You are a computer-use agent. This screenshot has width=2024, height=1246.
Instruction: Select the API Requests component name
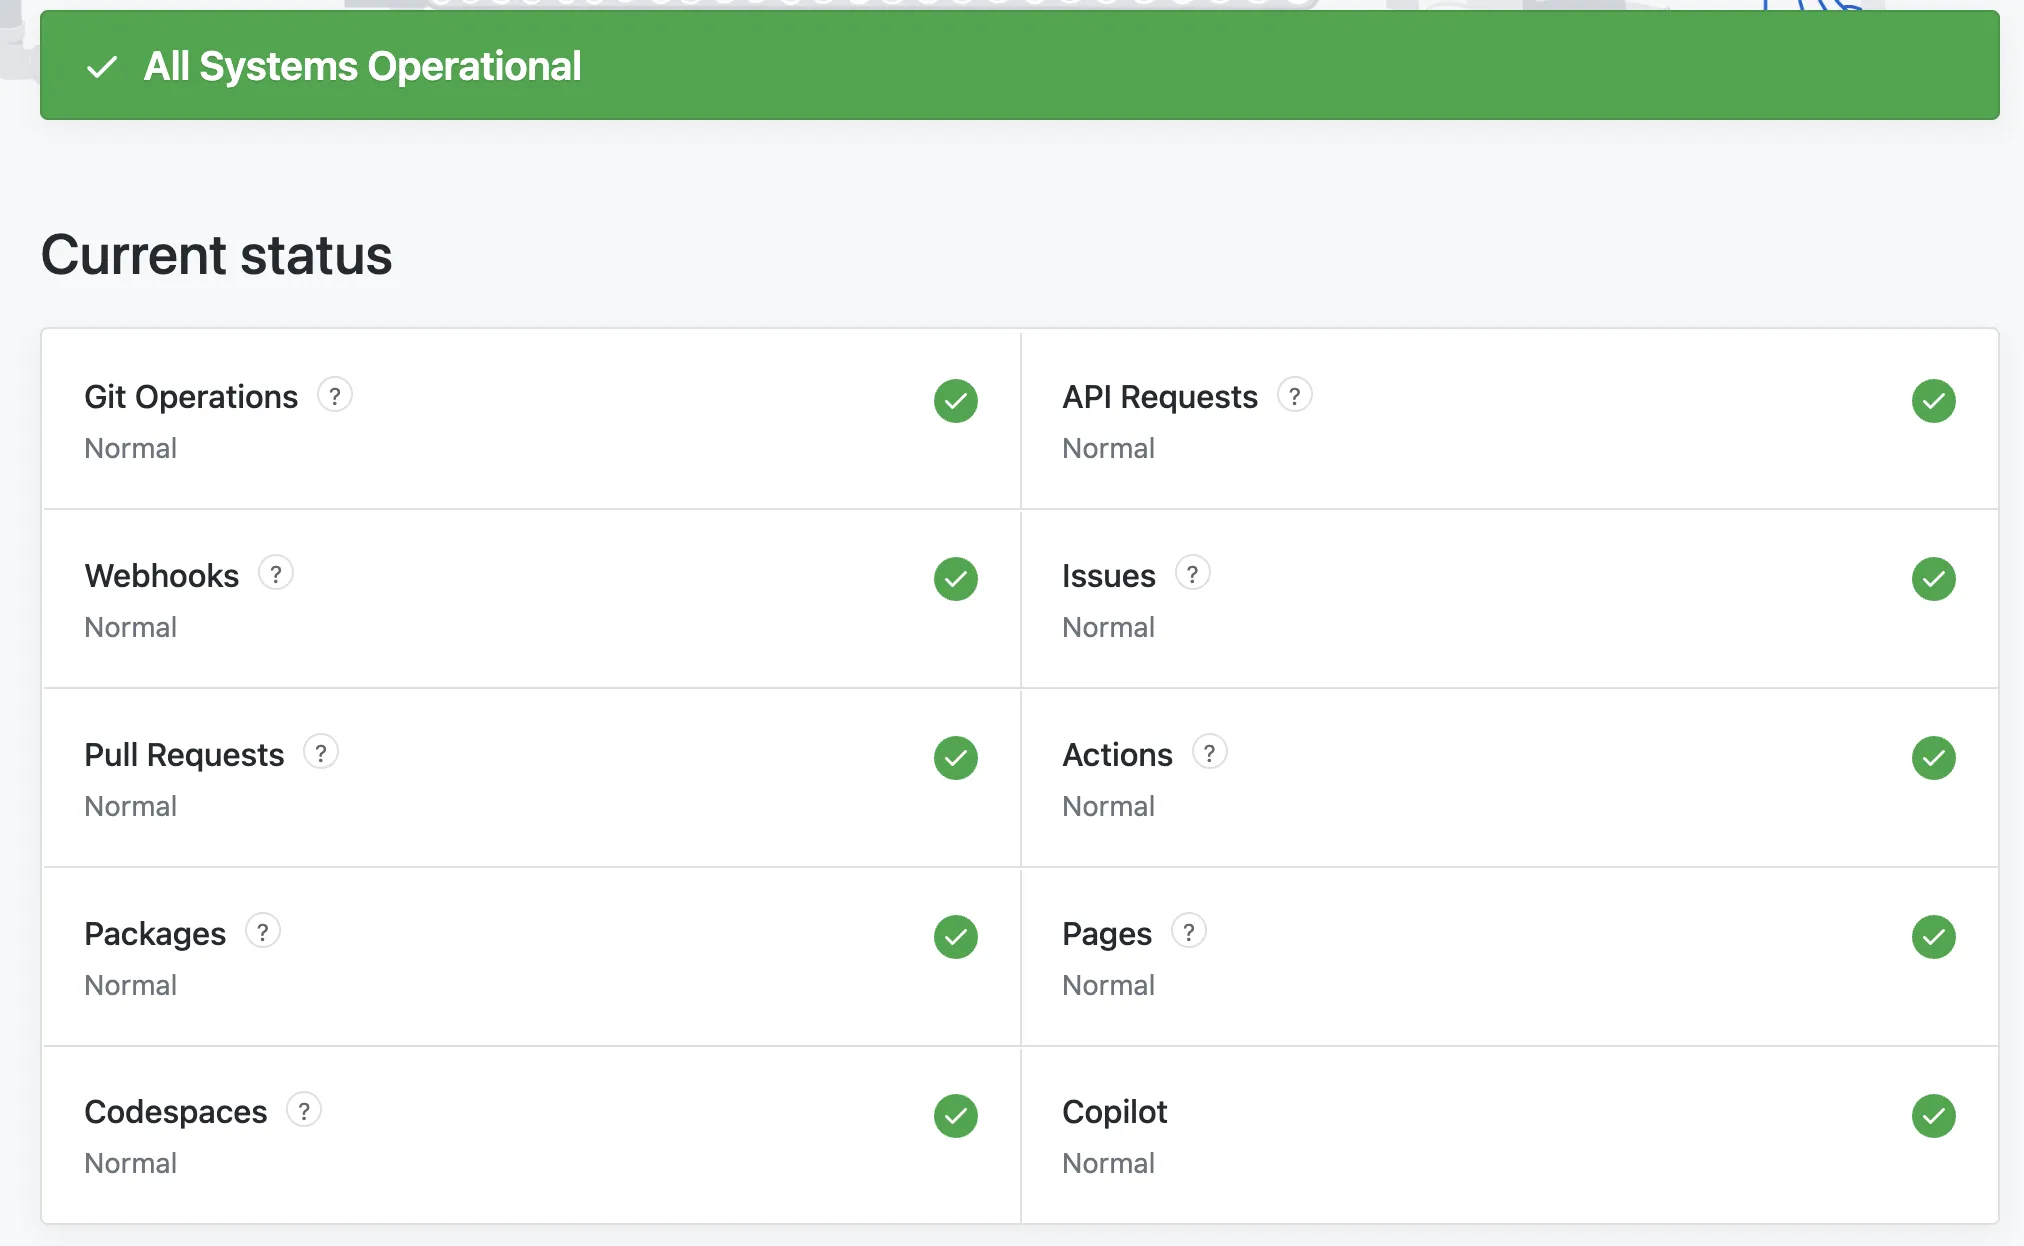pos(1160,397)
